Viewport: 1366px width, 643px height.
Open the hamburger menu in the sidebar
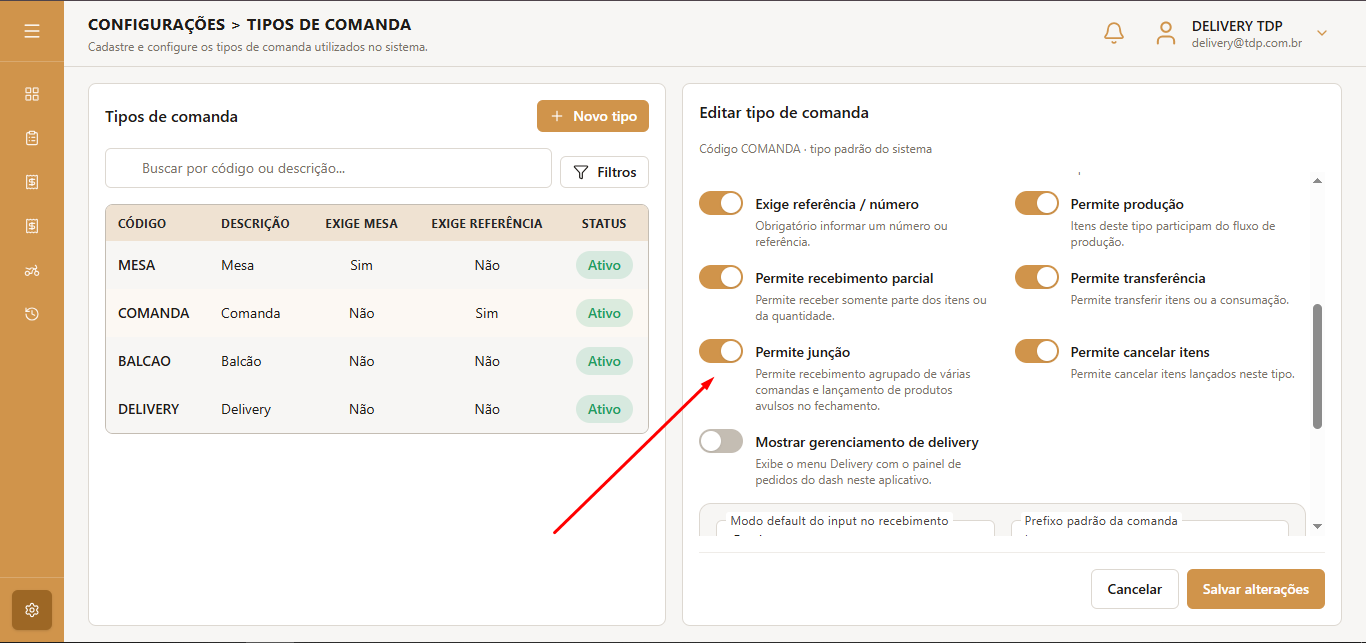click(32, 31)
